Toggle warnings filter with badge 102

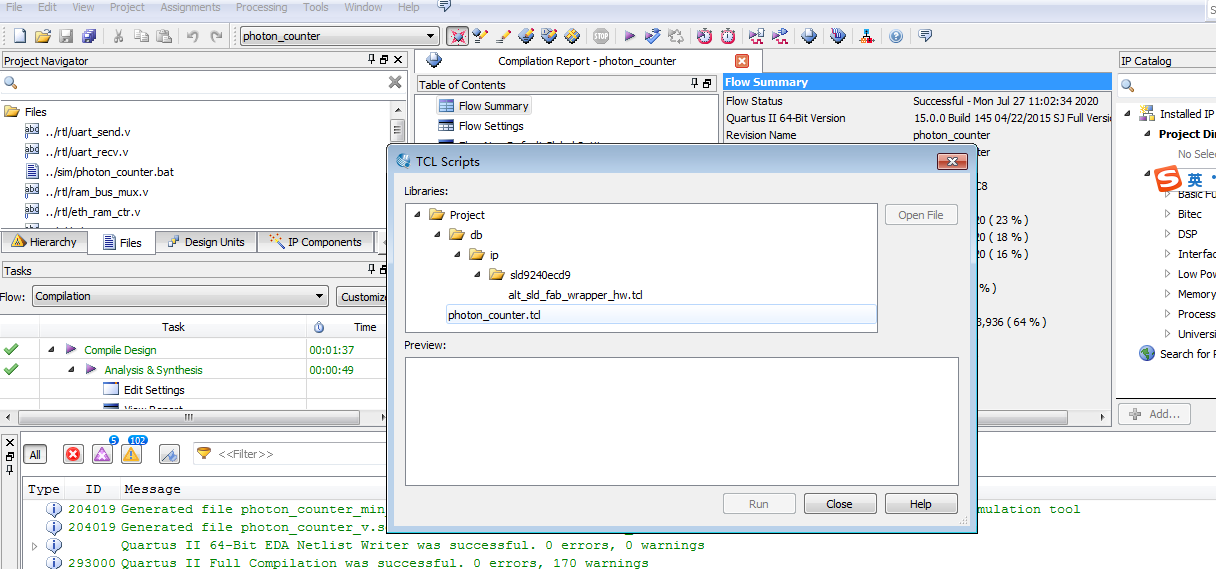click(131, 454)
